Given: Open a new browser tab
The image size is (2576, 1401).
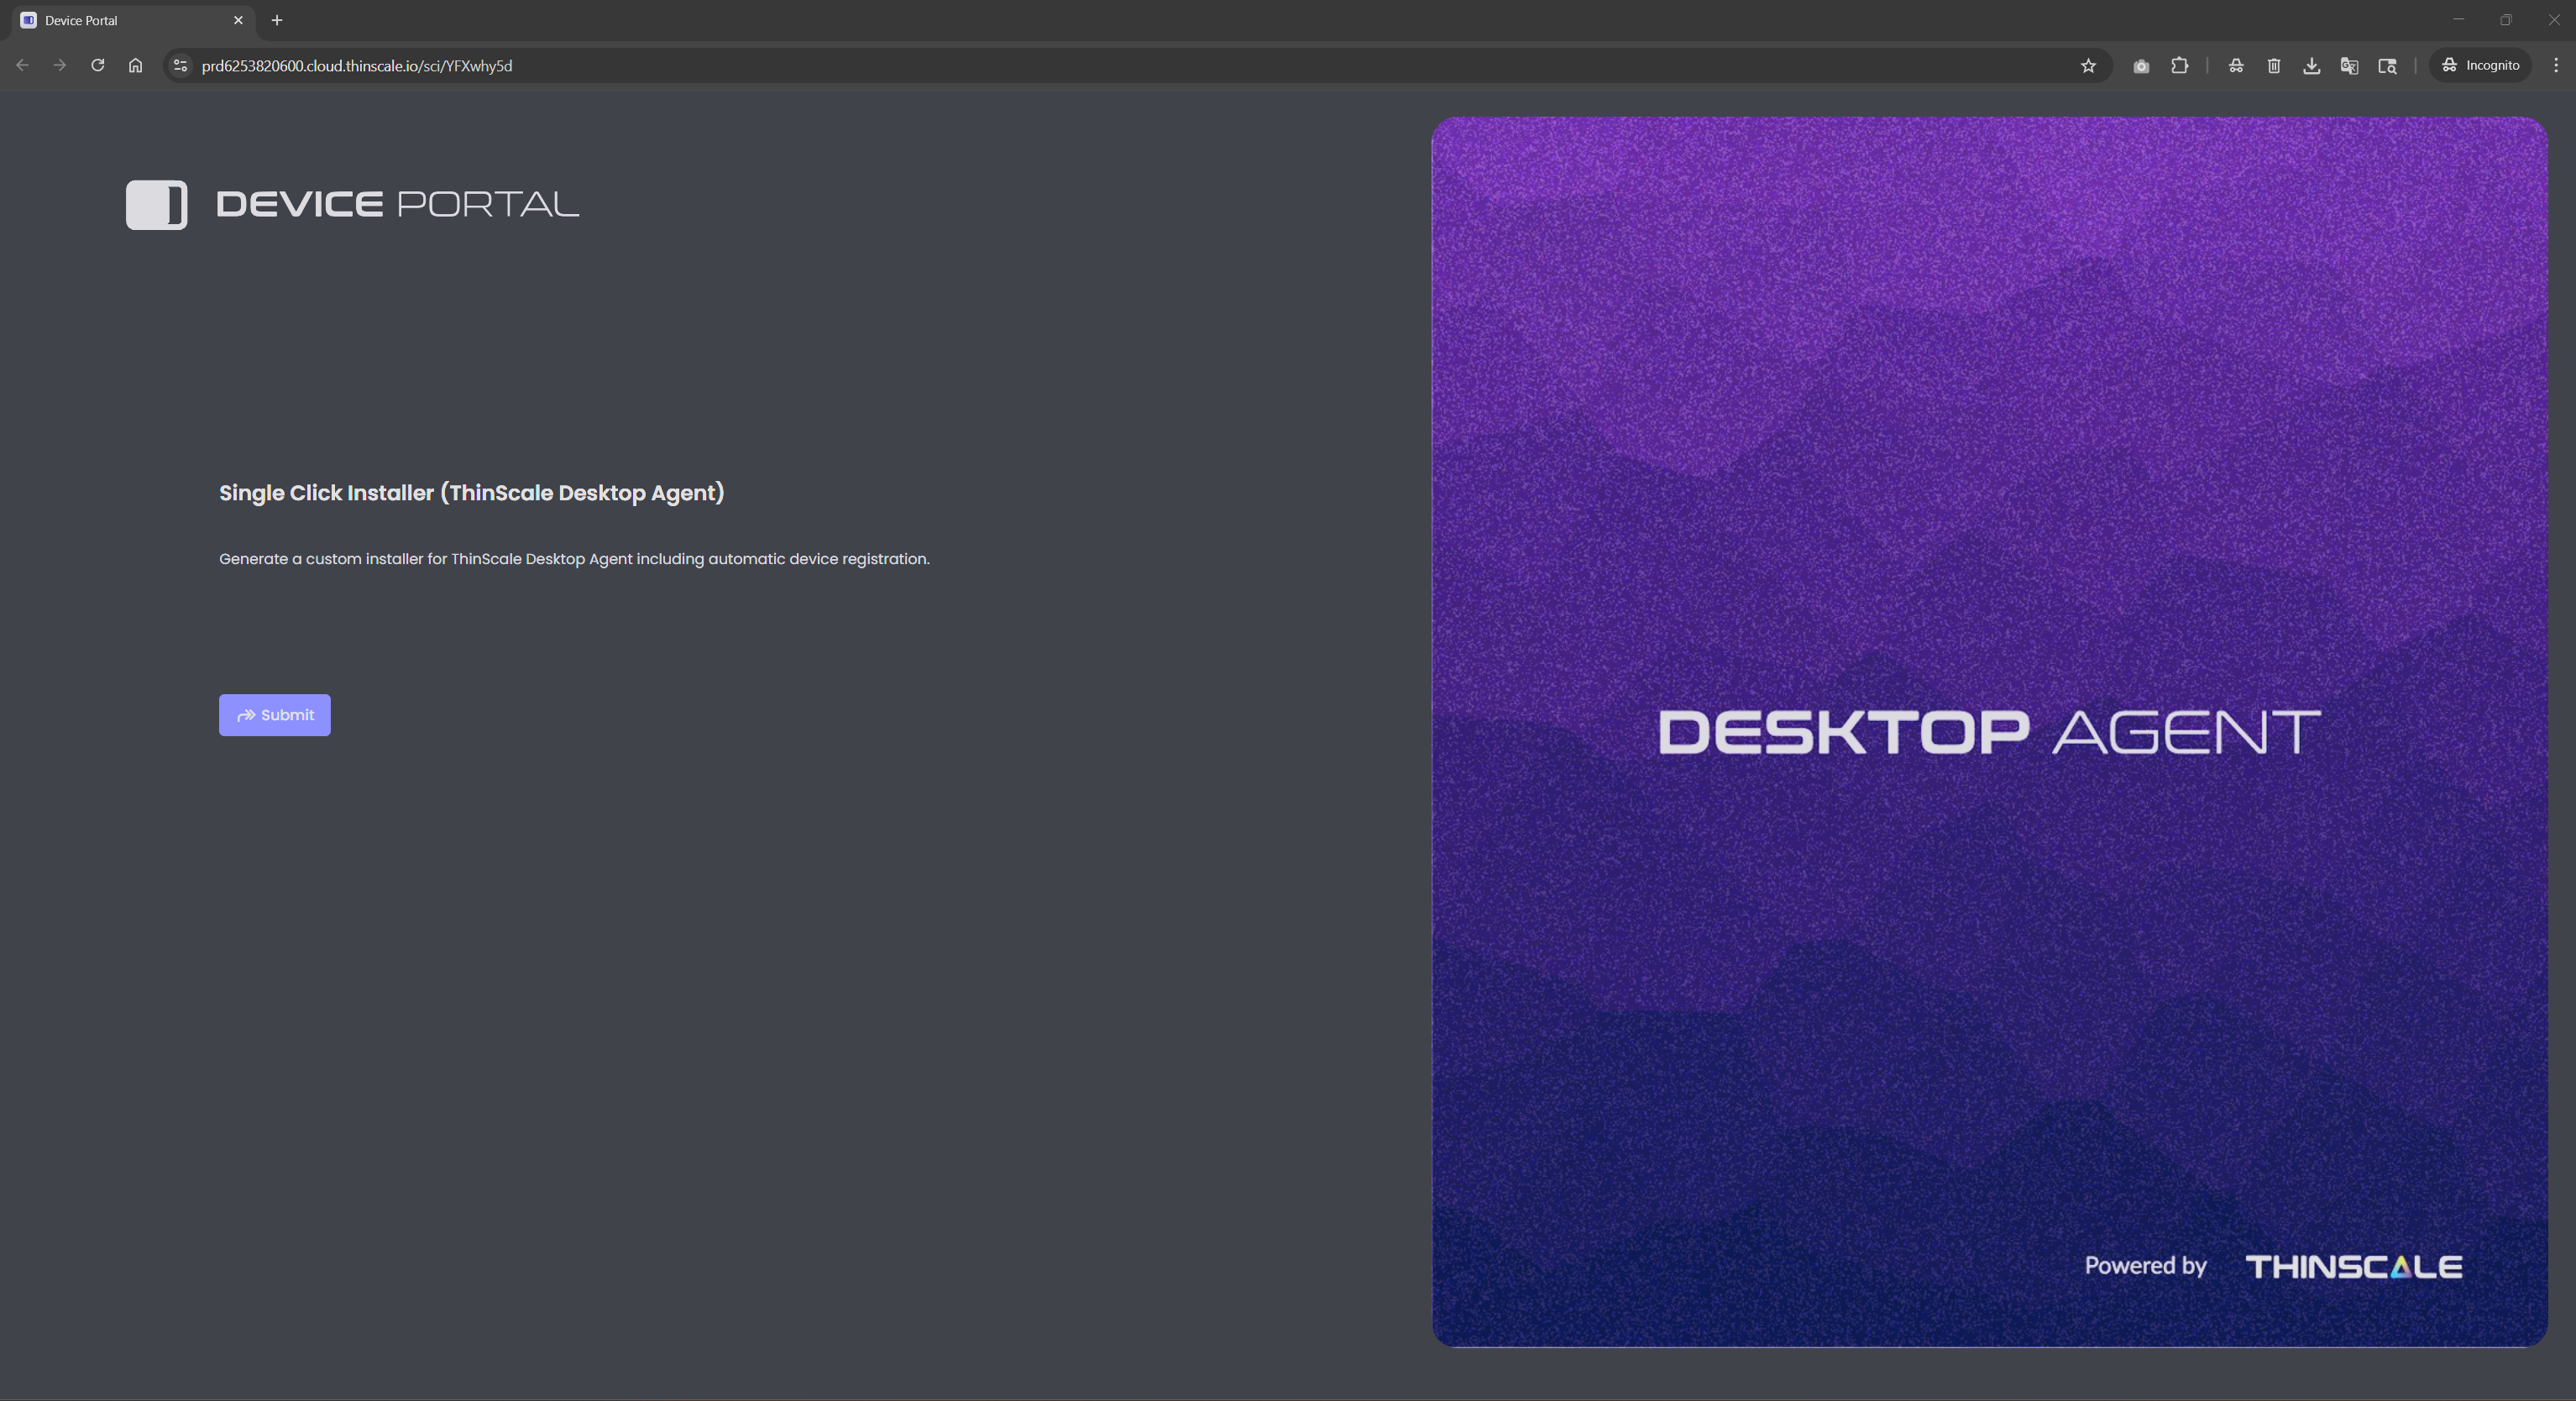Looking at the screenshot, I should [277, 20].
